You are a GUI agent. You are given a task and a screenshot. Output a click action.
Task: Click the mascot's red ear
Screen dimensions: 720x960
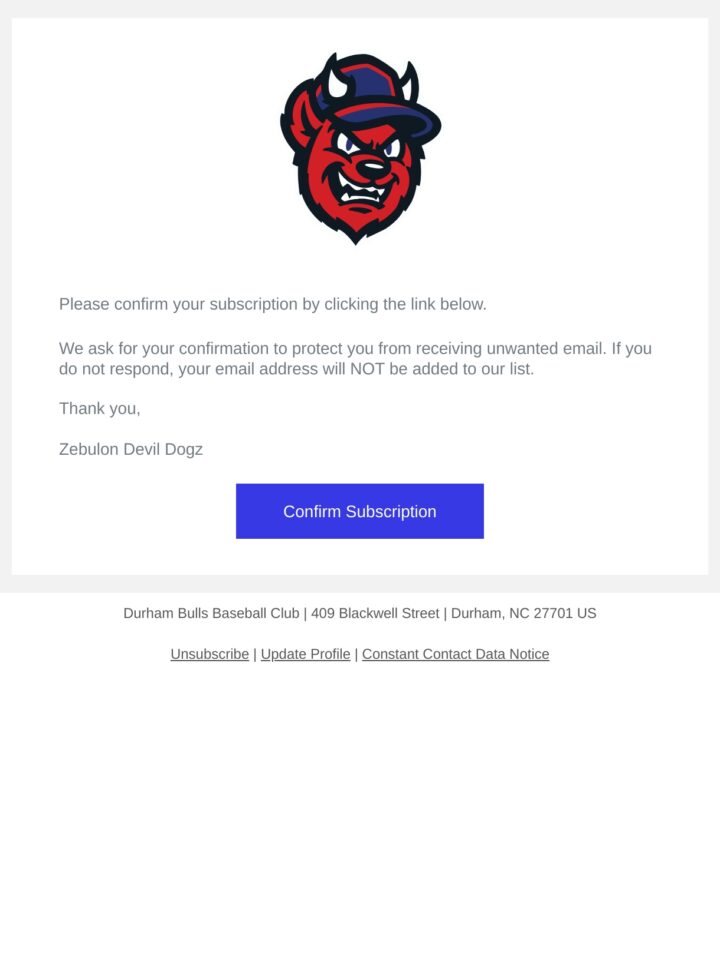coord(301,119)
